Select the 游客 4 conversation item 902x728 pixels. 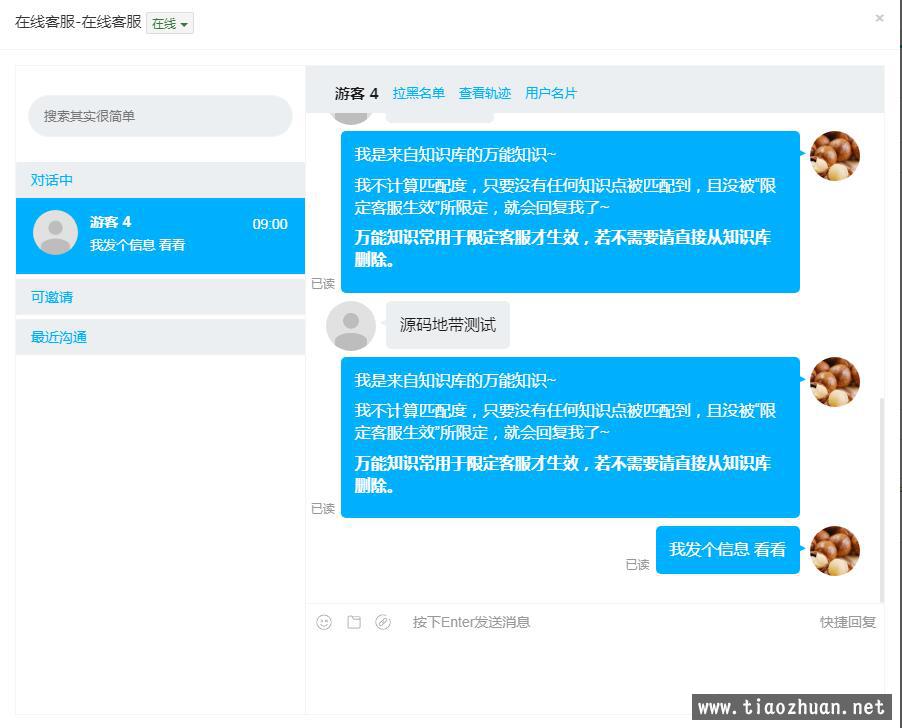pyautogui.click(x=160, y=236)
